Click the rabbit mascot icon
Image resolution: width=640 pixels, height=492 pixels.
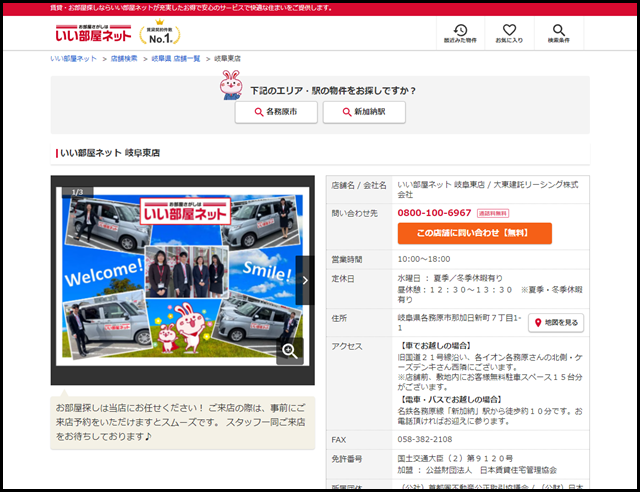point(231,85)
